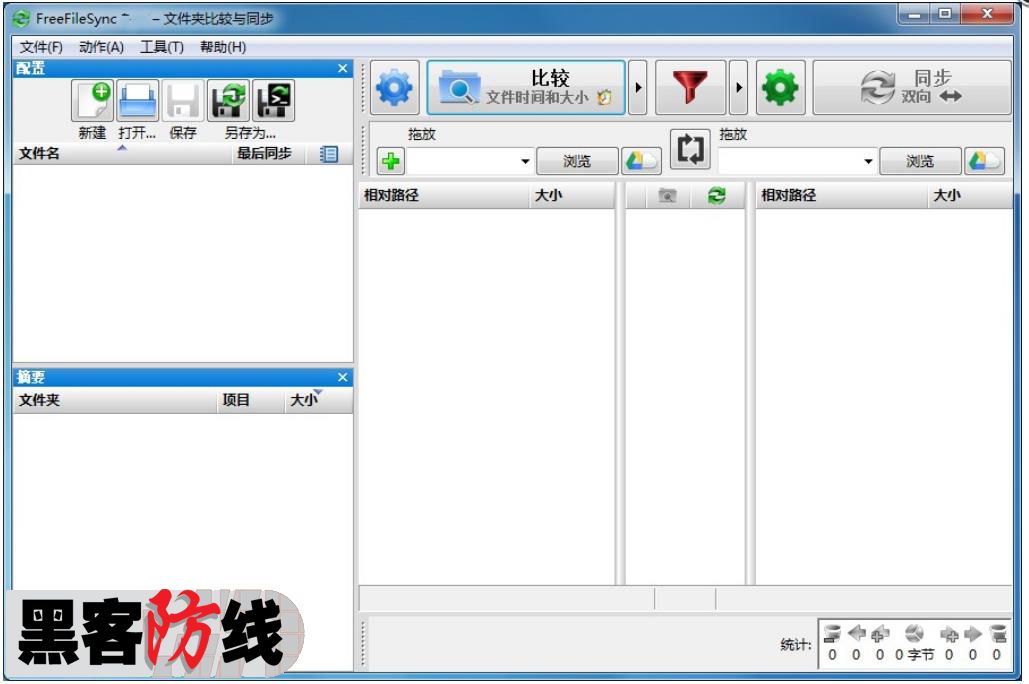1029x684 pixels.
Task: Open synchronization settings green gear
Action: pyautogui.click(x=780, y=87)
